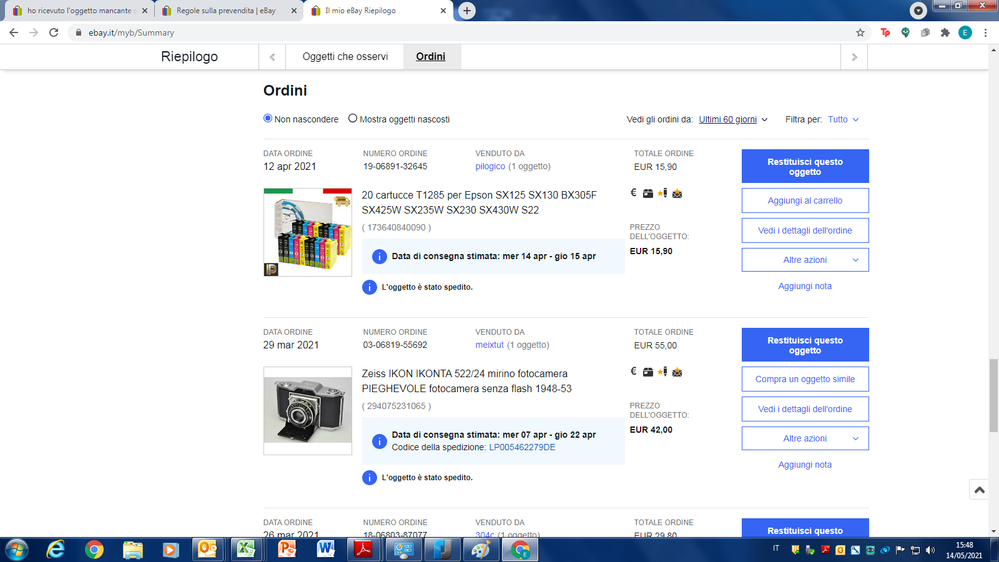Click the 'Riepilogo' heading tab
Viewport: 999px width, 562px height.
point(189,57)
